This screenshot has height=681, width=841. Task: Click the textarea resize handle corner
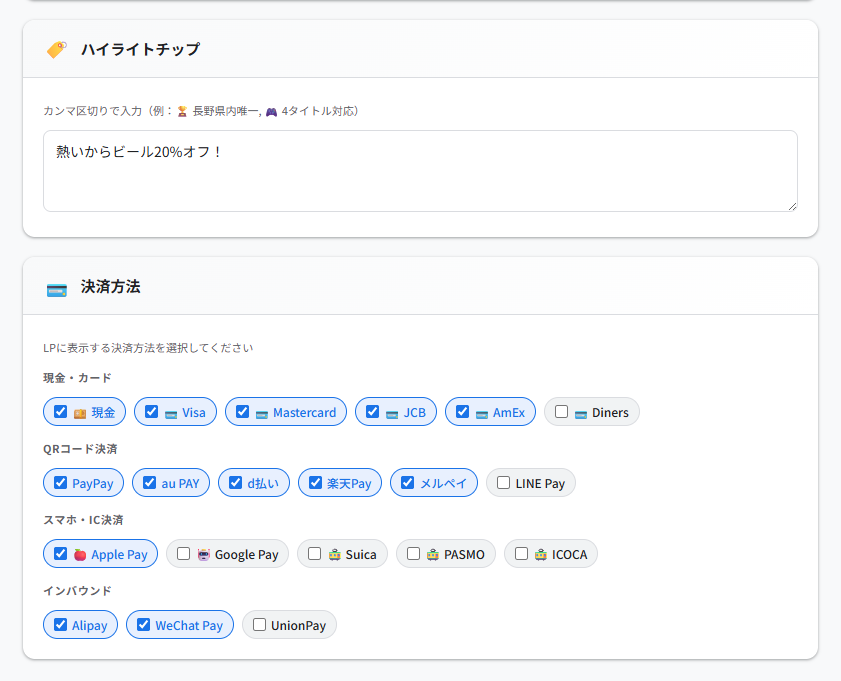pos(792,206)
